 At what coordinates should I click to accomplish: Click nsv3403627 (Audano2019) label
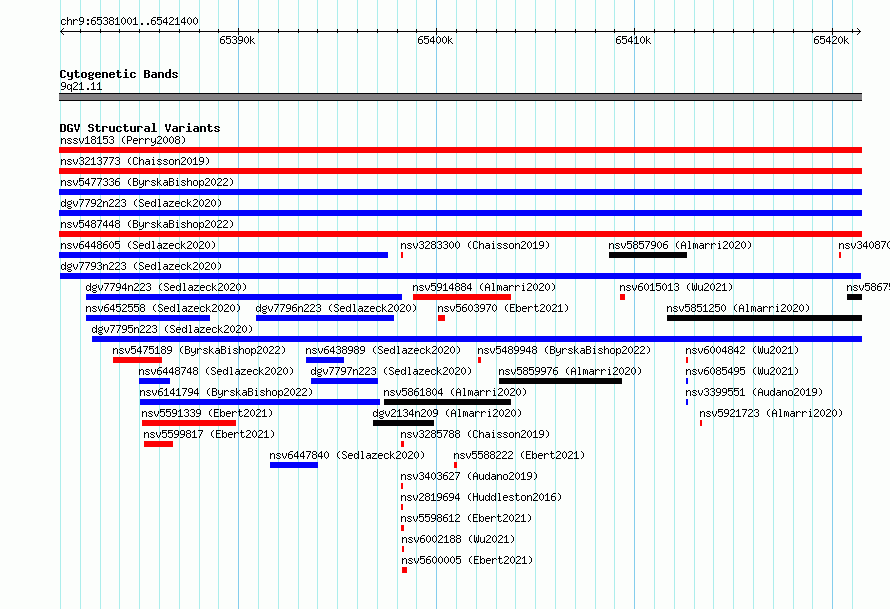(x=469, y=476)
